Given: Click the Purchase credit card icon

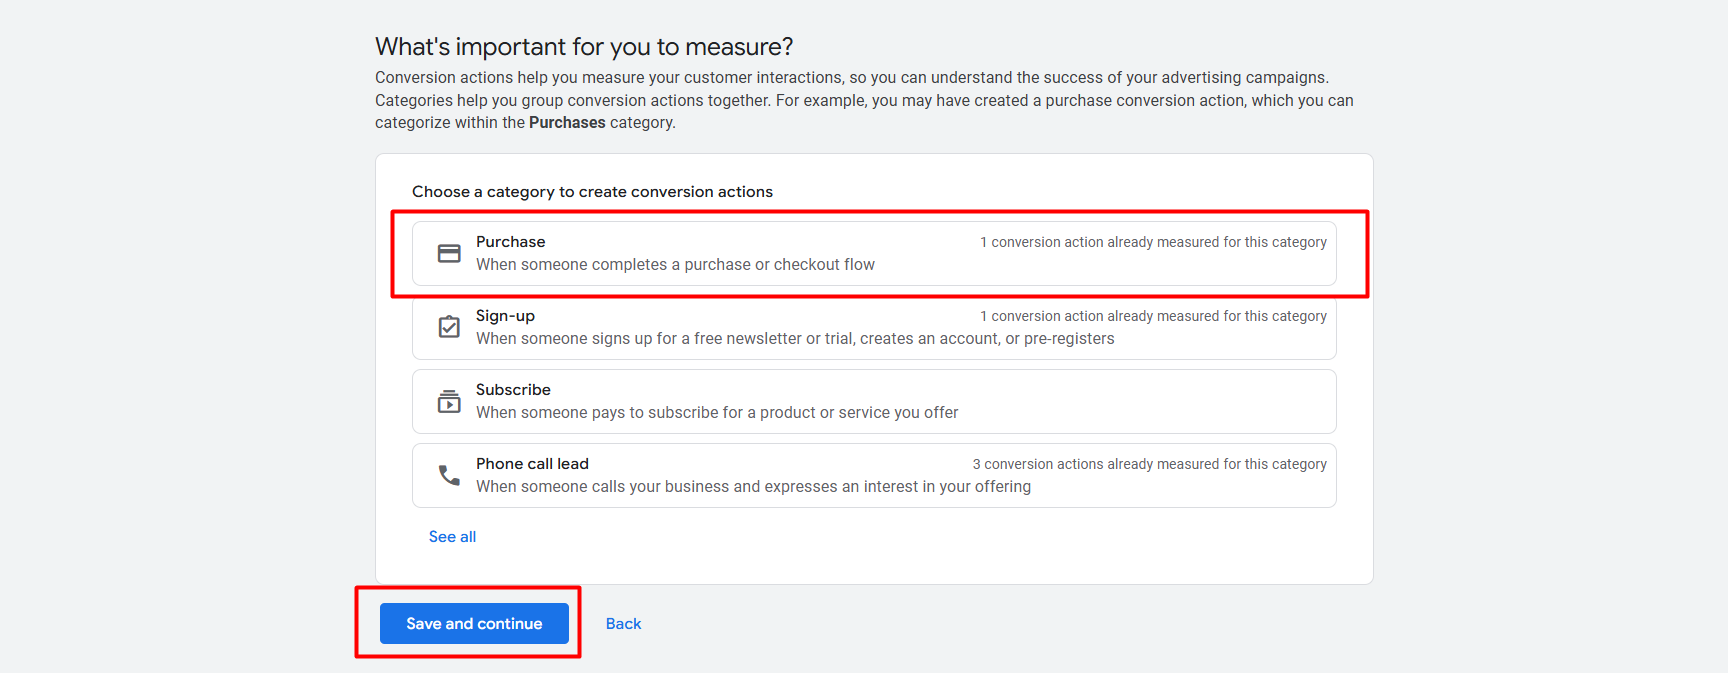Looking at the screenshot, I should 449,254.
